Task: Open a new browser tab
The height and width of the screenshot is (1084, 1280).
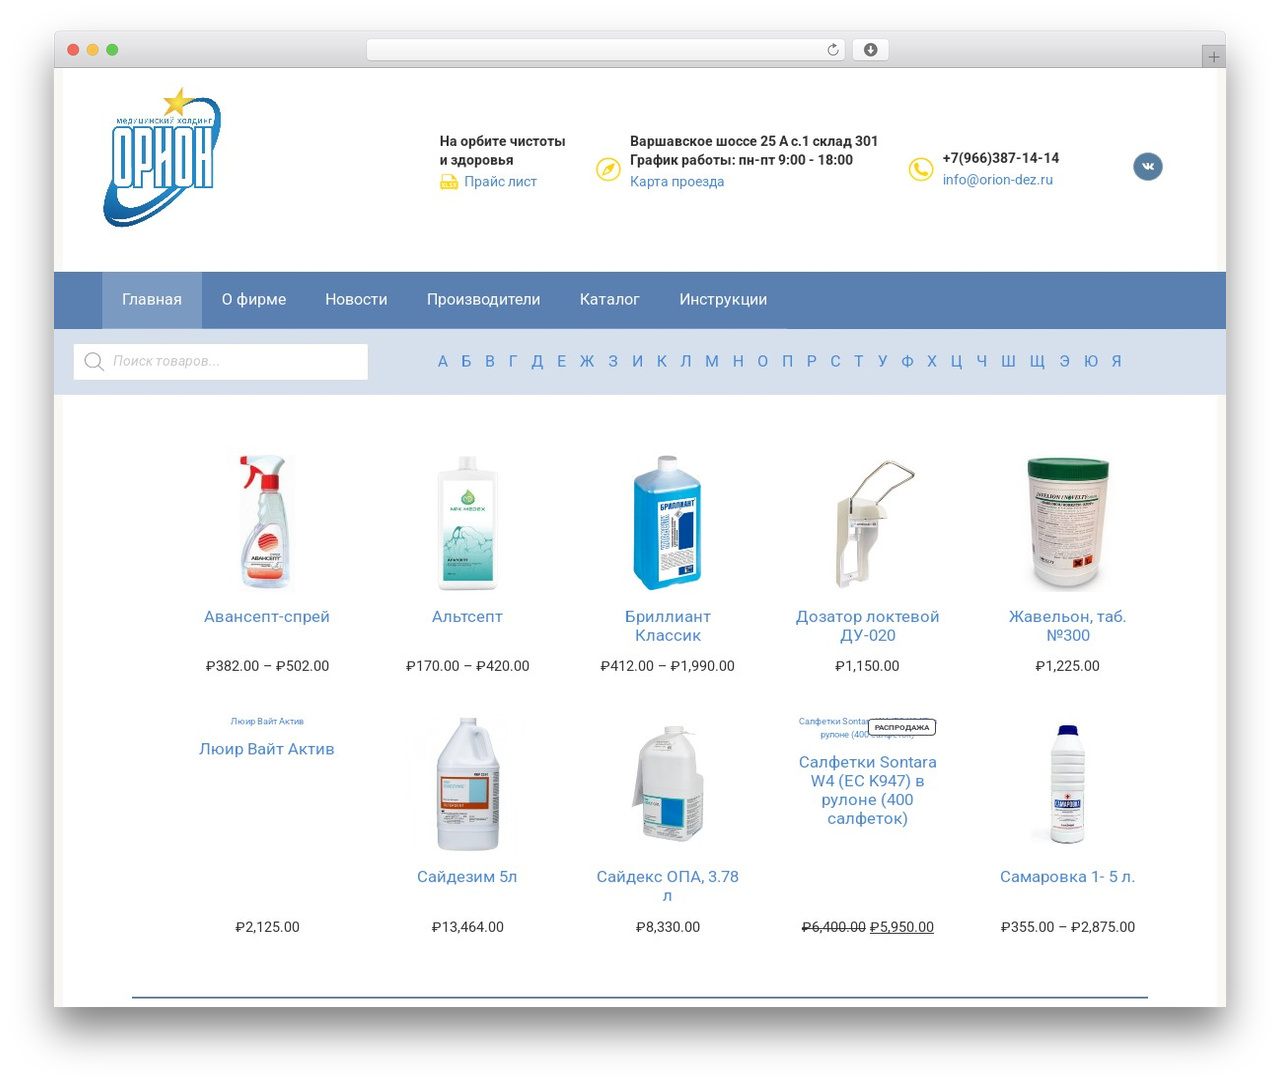Action: tap(1213, 57)
